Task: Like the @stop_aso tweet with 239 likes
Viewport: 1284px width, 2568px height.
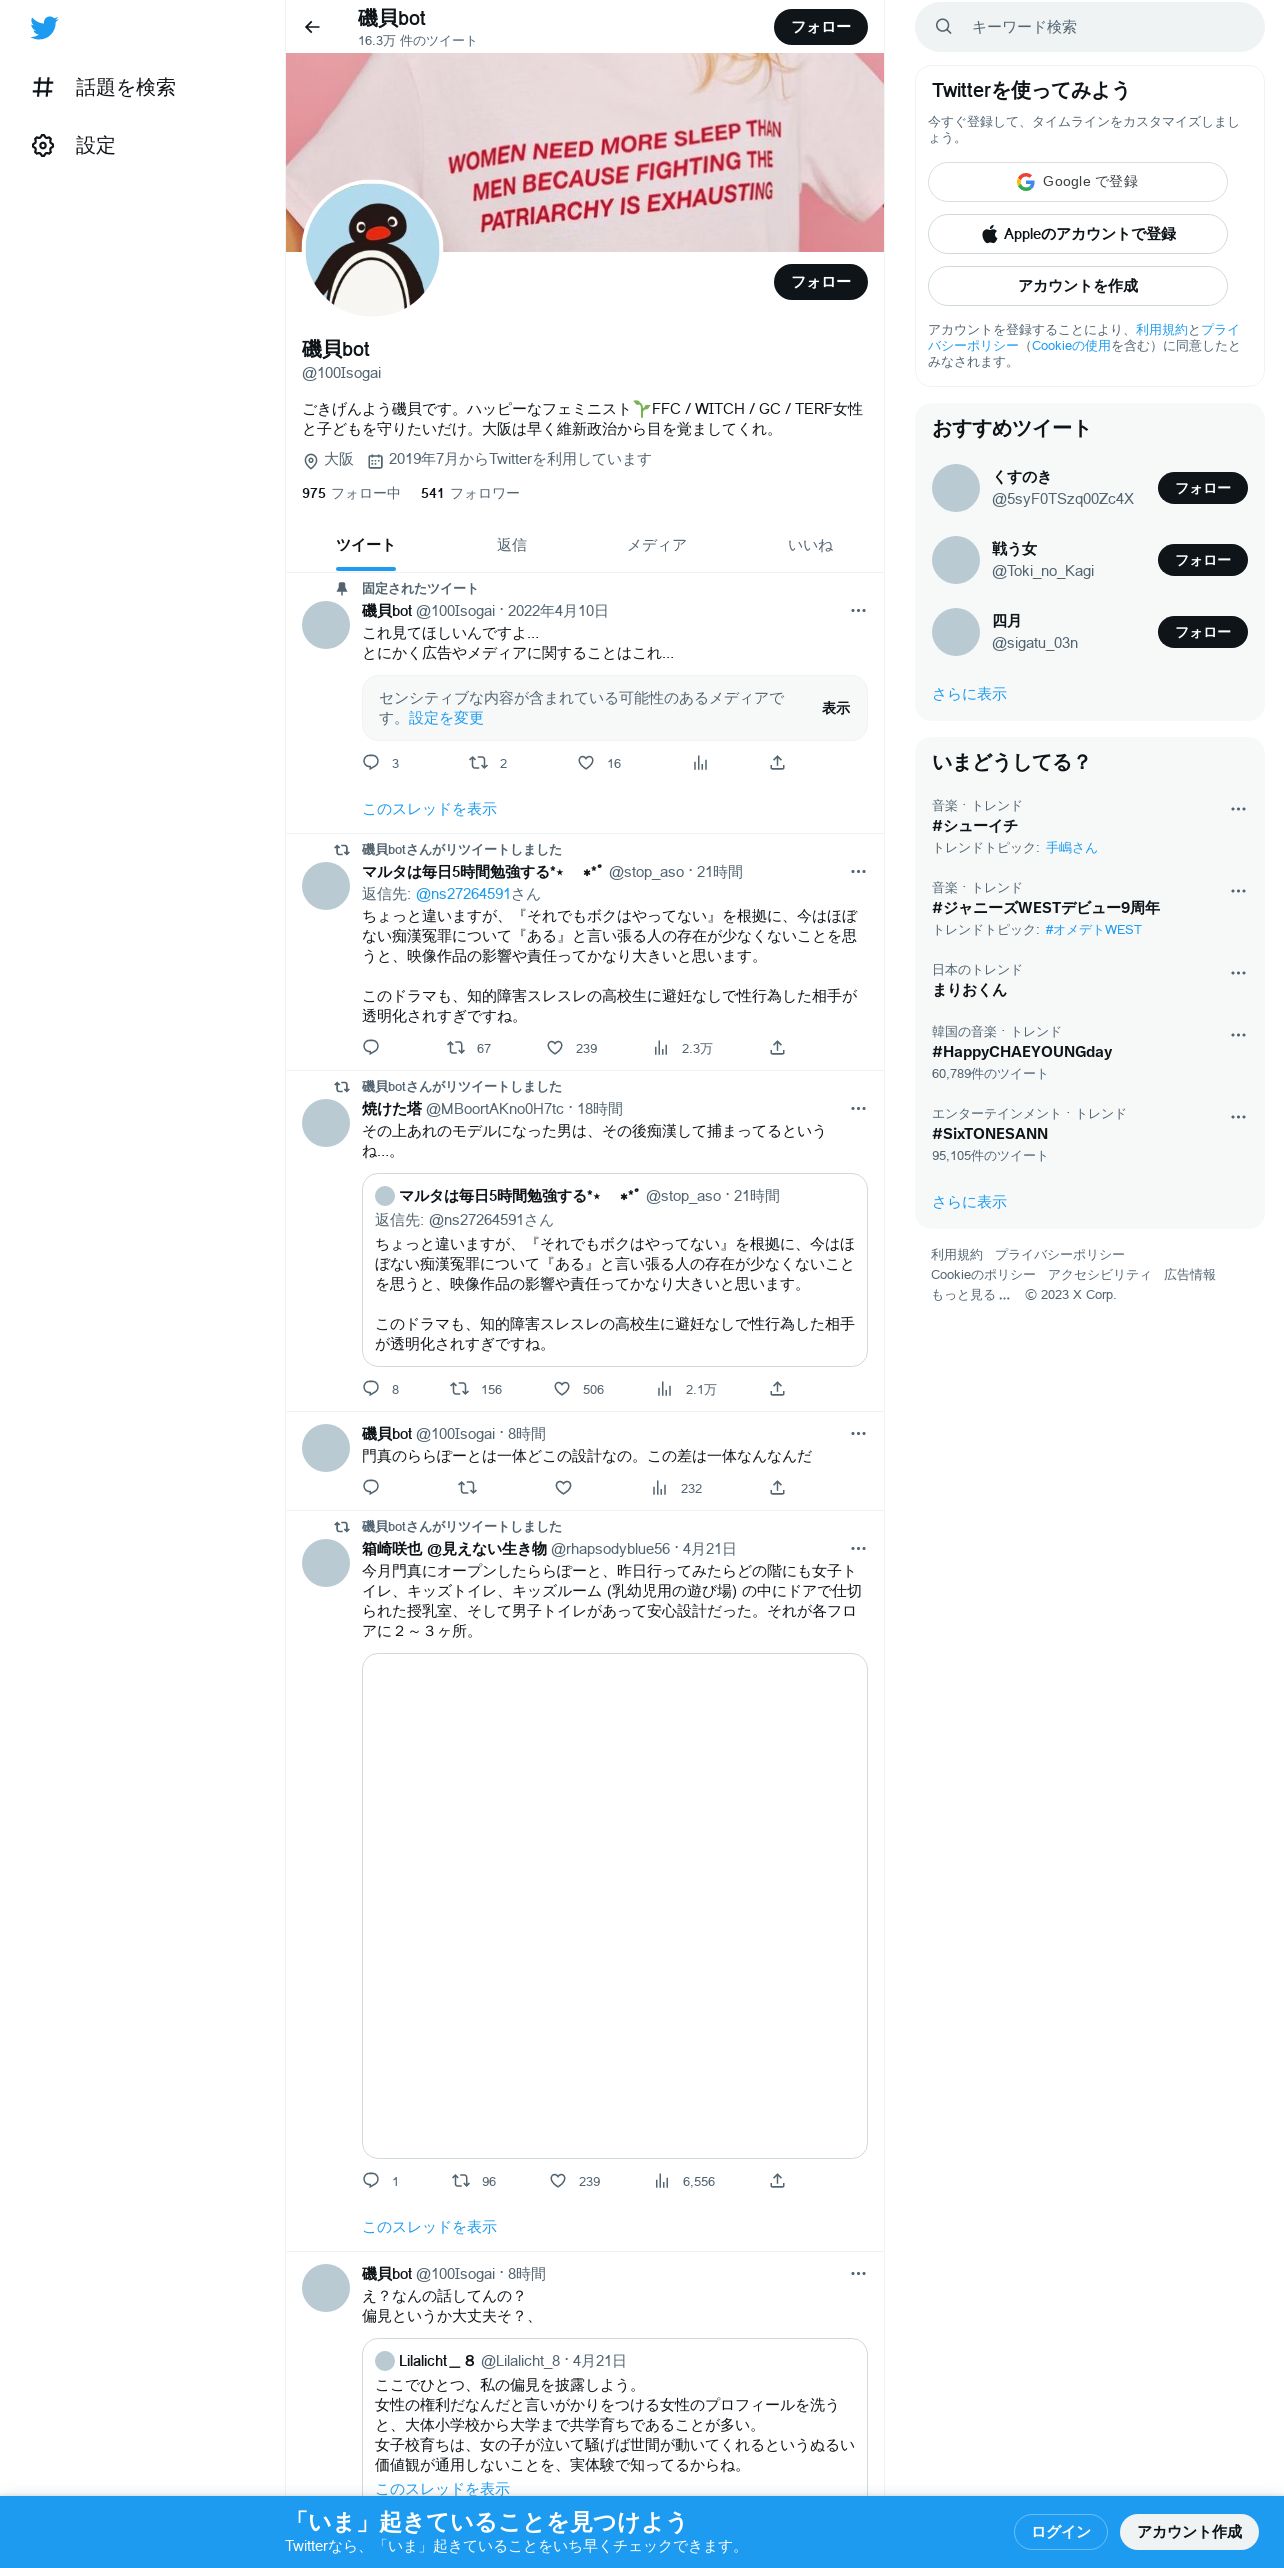Action: tap(555, 1047)
